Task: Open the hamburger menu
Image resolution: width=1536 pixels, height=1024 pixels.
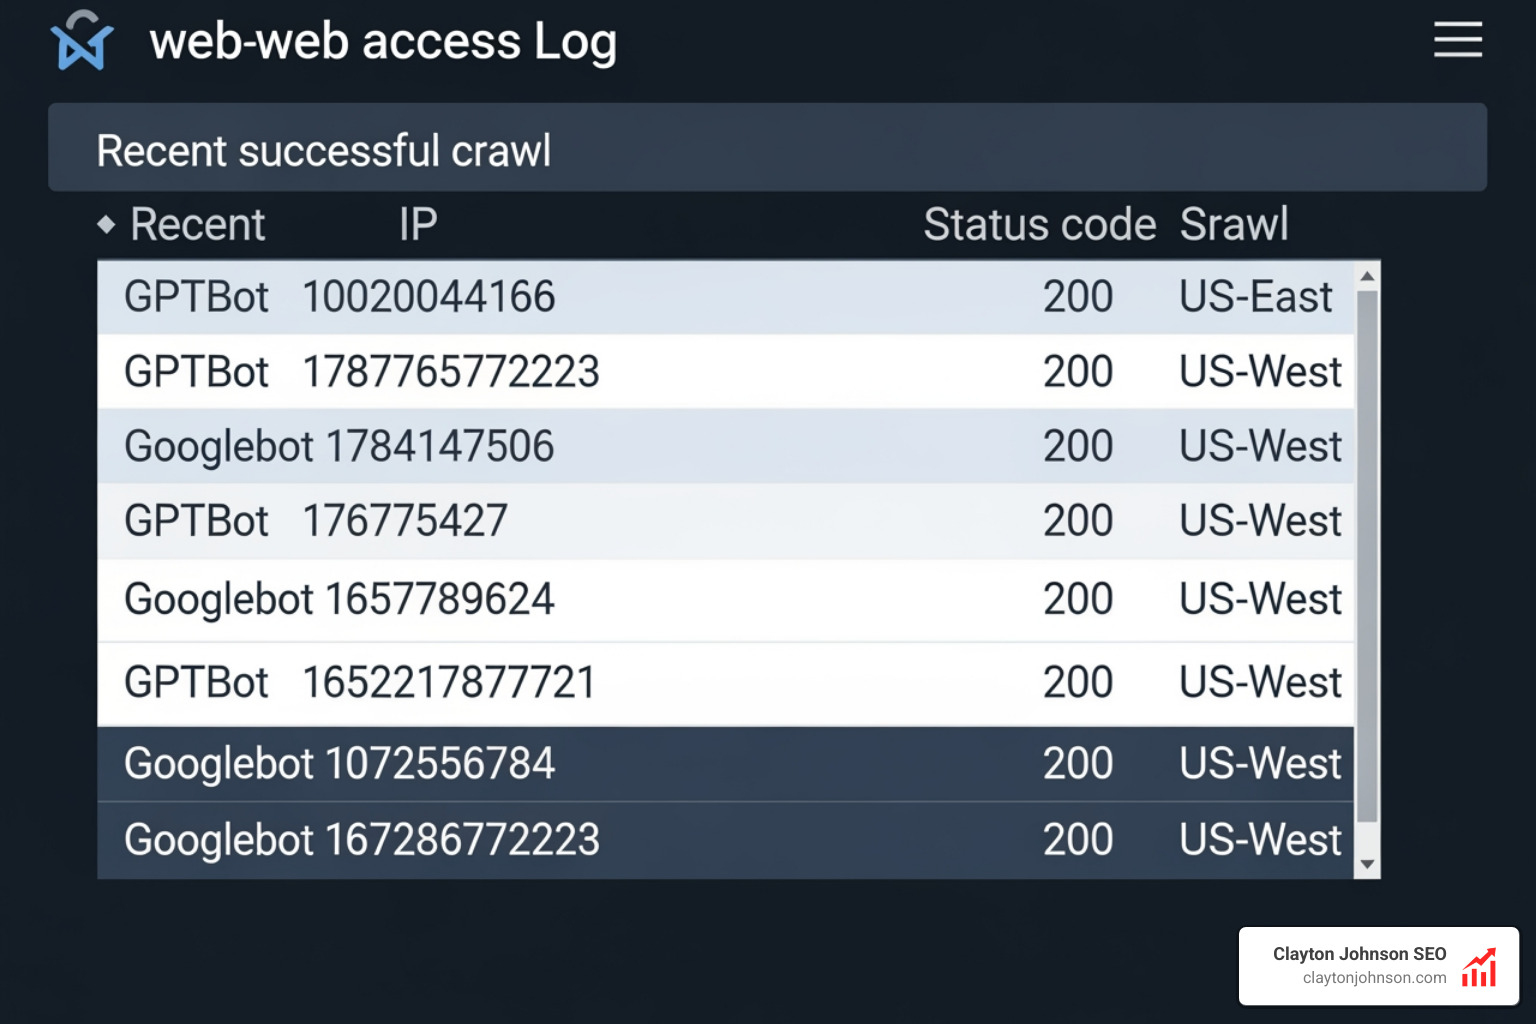Action: point(1457,40)
